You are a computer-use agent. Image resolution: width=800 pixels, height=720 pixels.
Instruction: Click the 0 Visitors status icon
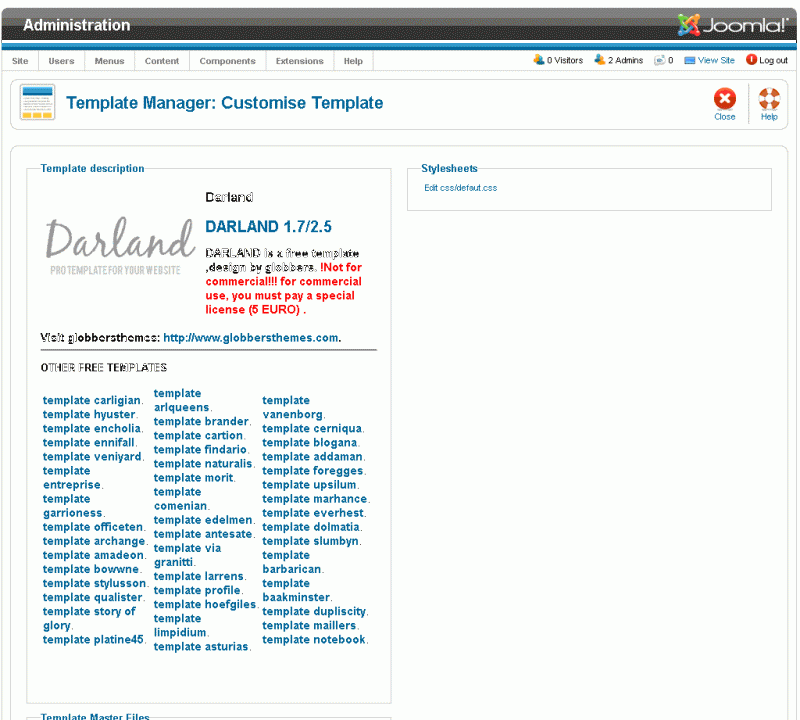coord(539,60)
